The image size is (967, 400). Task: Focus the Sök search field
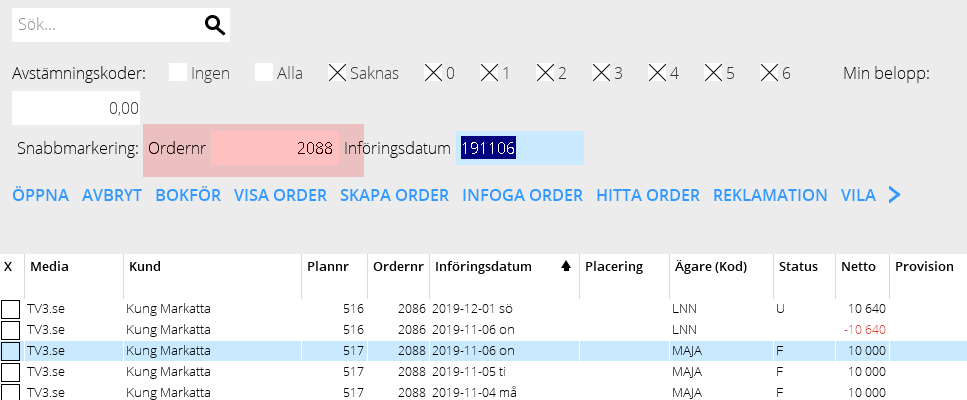click(x=108, y=25)
